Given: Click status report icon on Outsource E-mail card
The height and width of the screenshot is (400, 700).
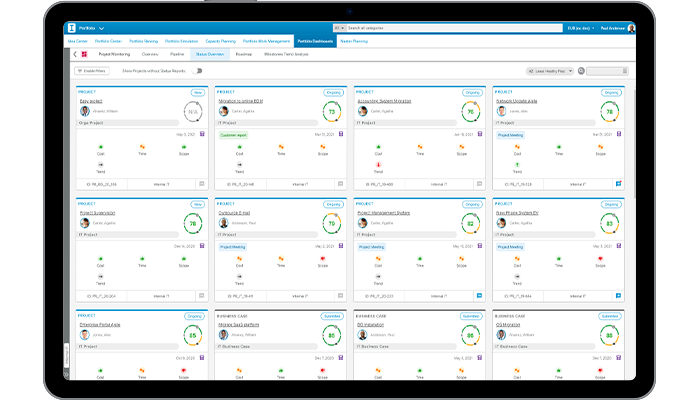Looking at the screenshot, I should (341, 246).
